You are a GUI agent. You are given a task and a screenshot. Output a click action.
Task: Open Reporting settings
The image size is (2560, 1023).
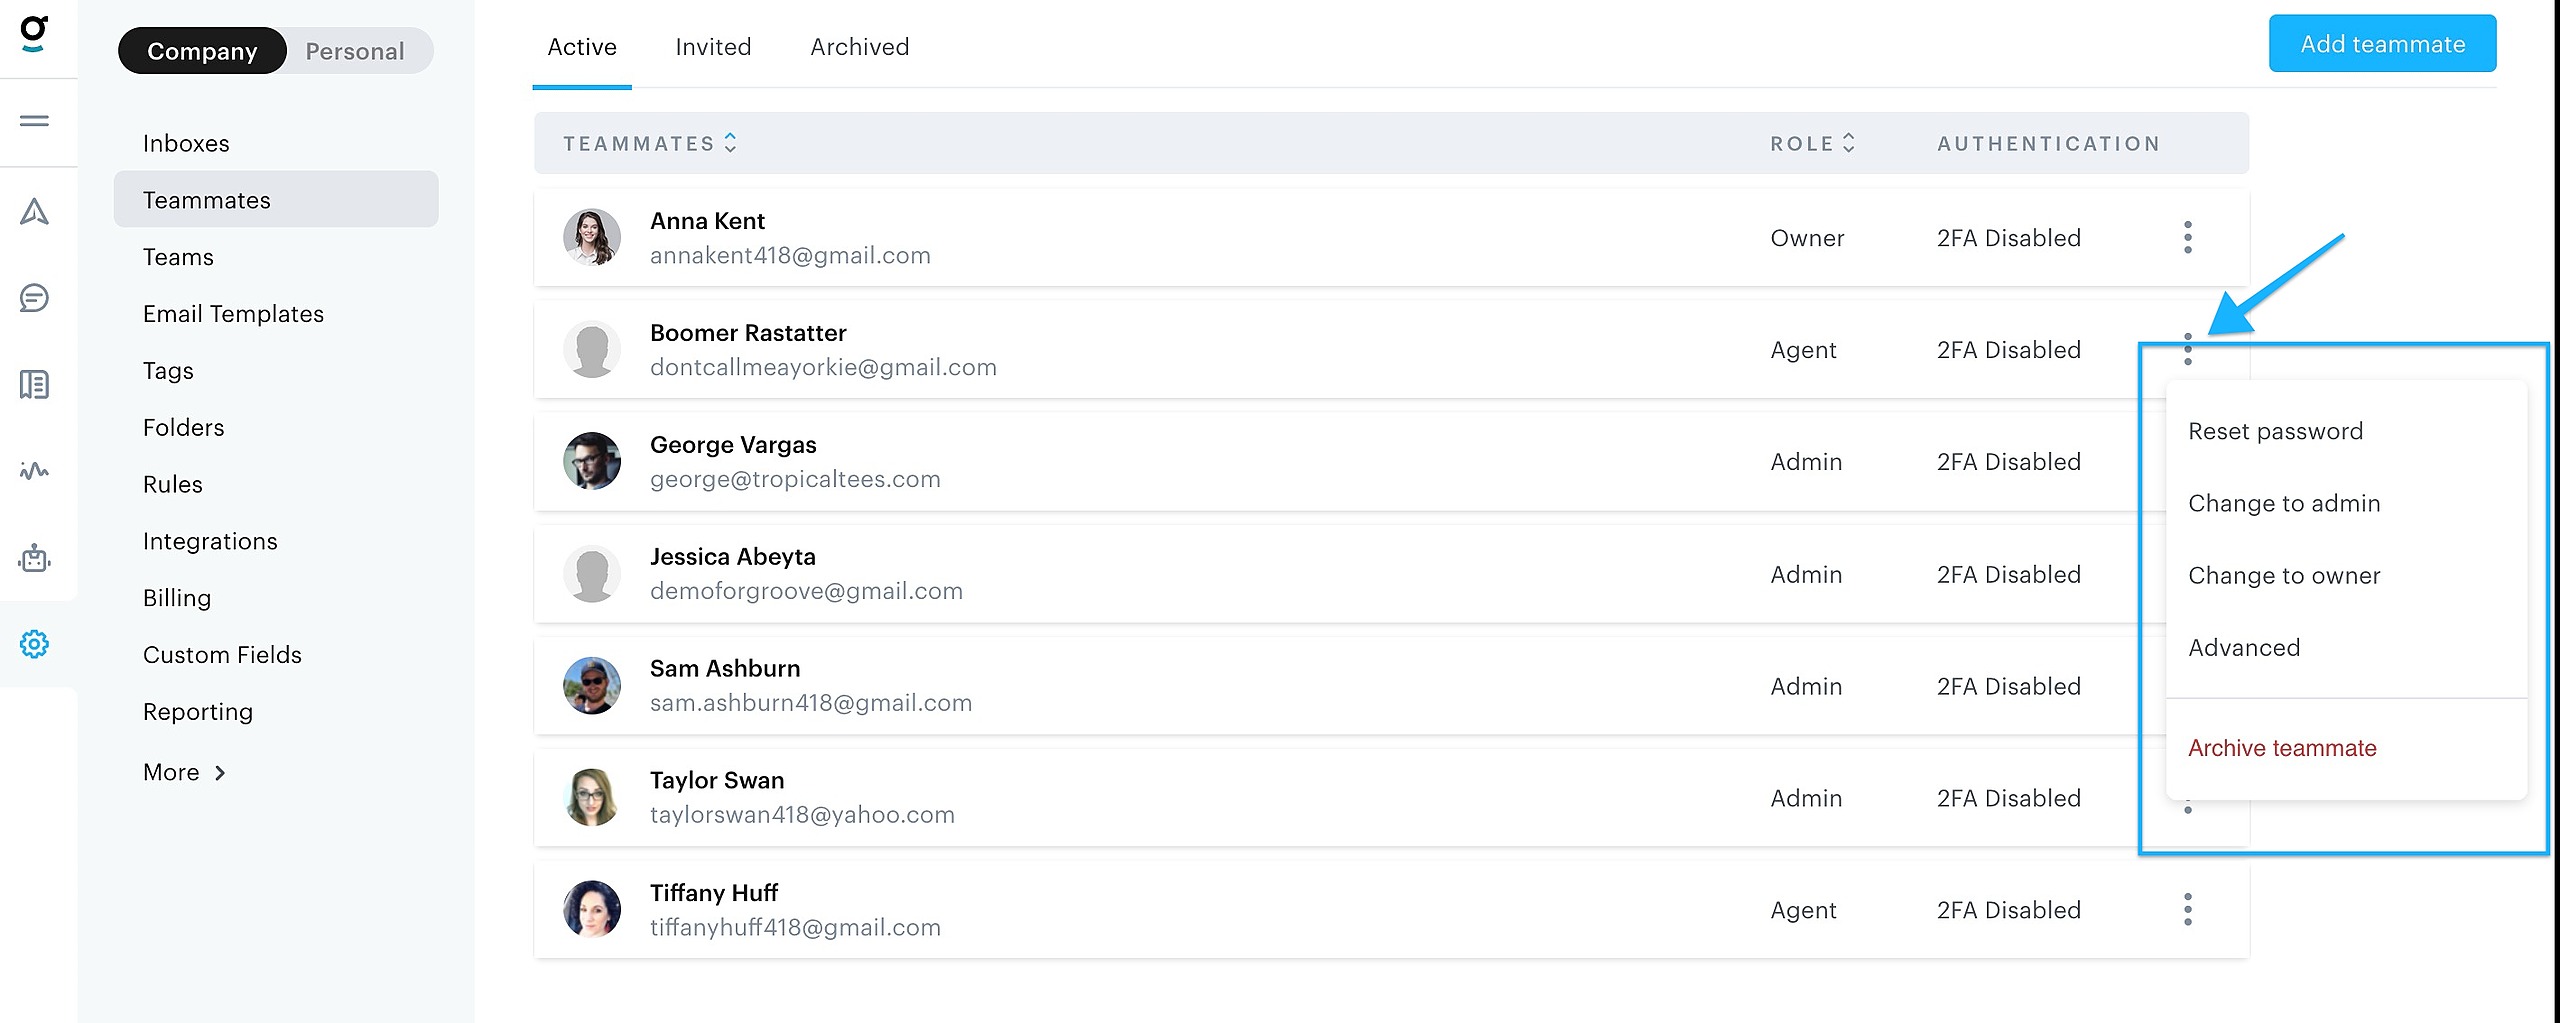[276, 712]
